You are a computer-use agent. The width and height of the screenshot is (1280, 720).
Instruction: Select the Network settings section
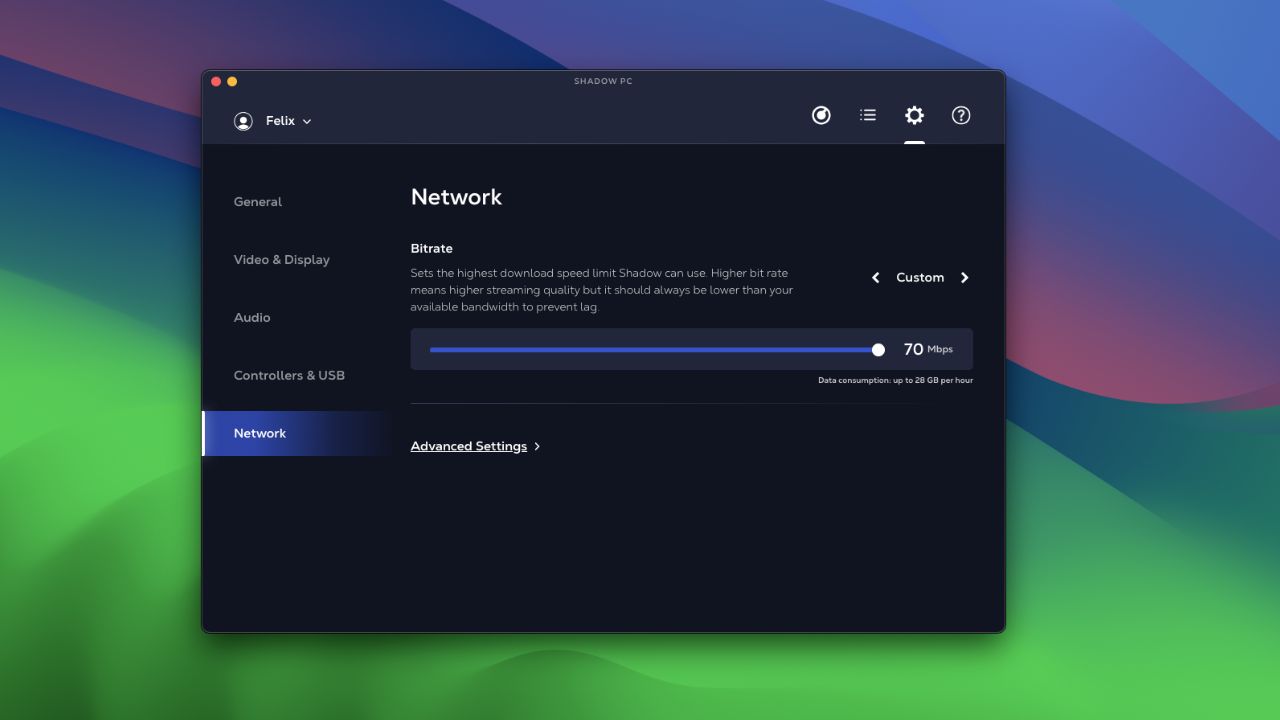coord(260,433)
